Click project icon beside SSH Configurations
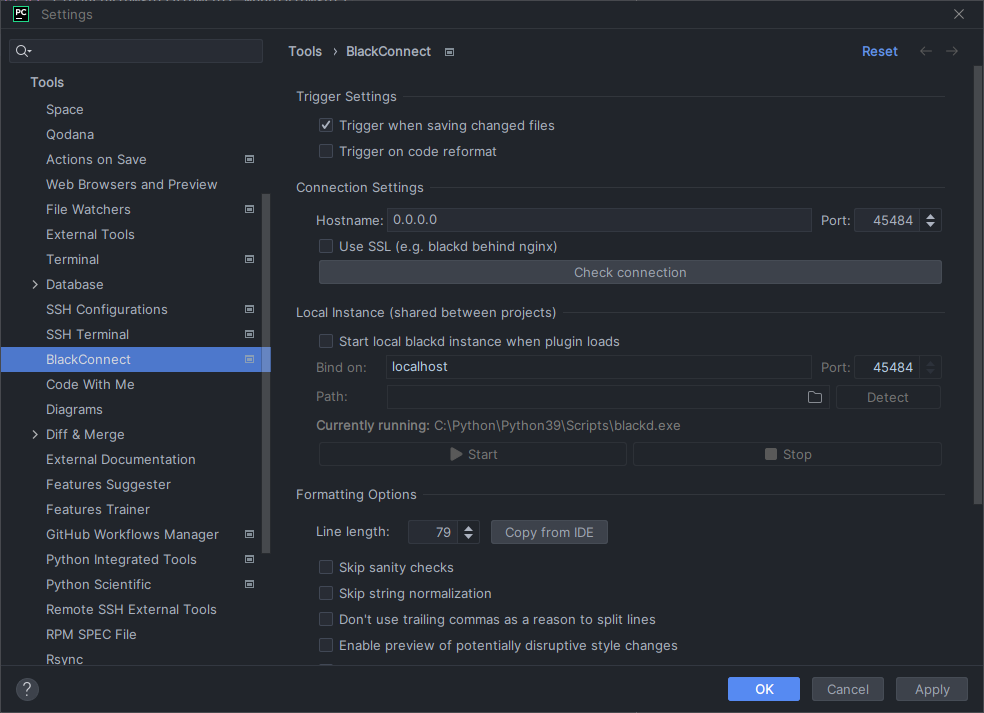 point(249,309)
